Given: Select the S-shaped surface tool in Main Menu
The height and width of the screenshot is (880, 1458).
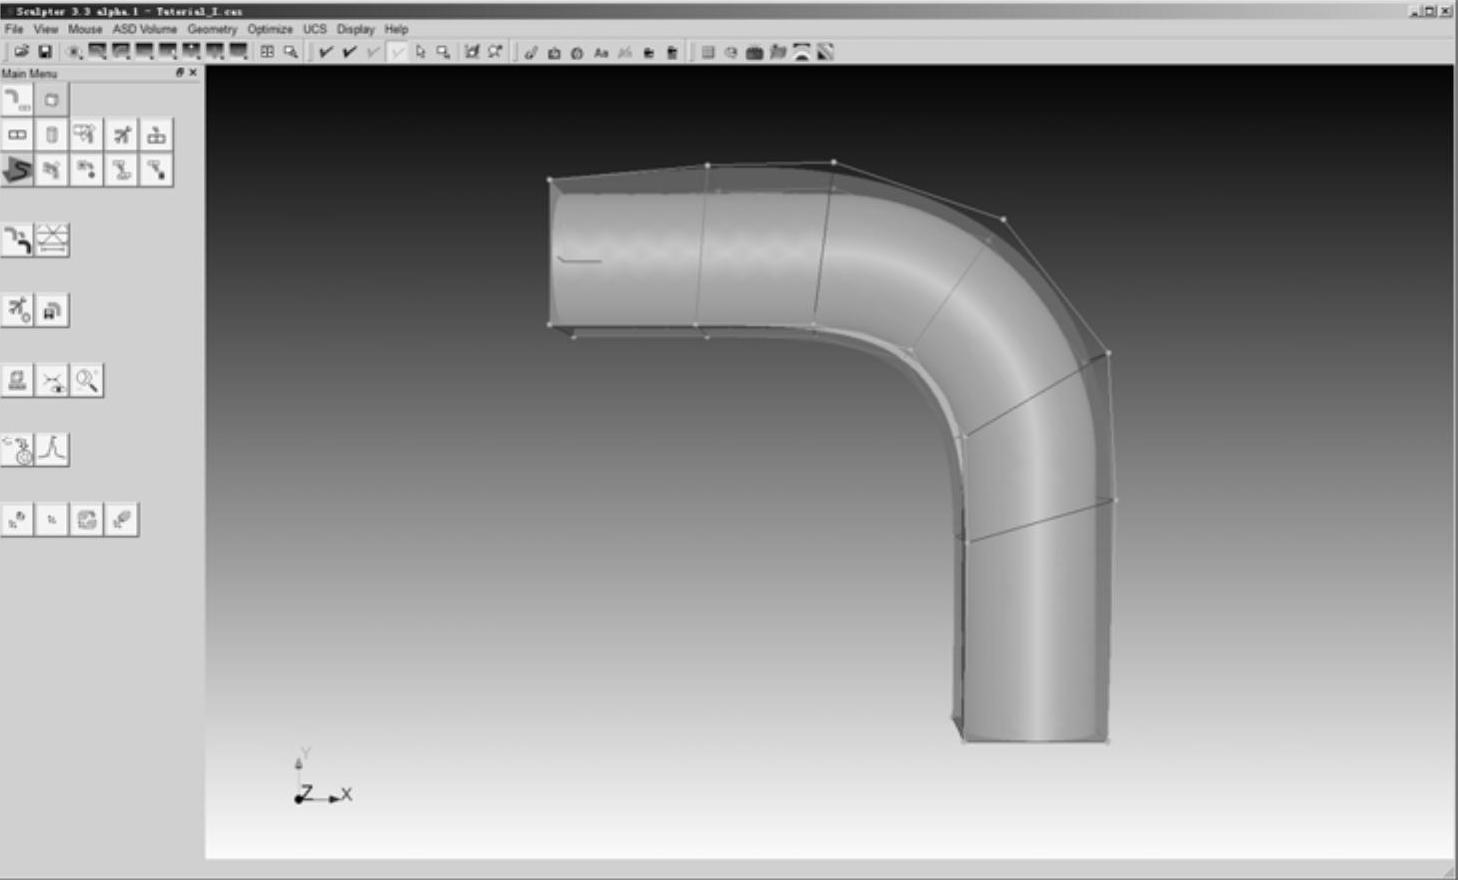Looking at the screenshot, I should pos(18,170).
